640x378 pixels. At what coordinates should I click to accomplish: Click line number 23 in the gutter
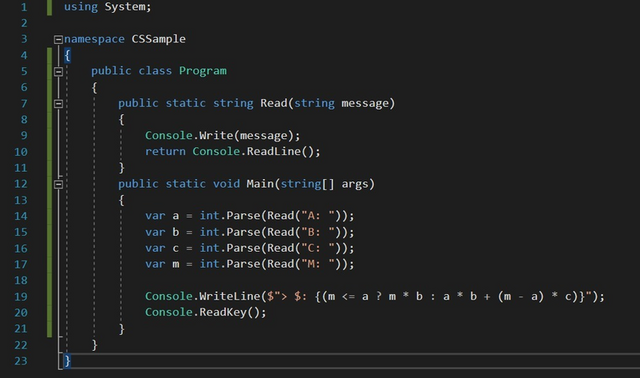click(x=21, y=361)
